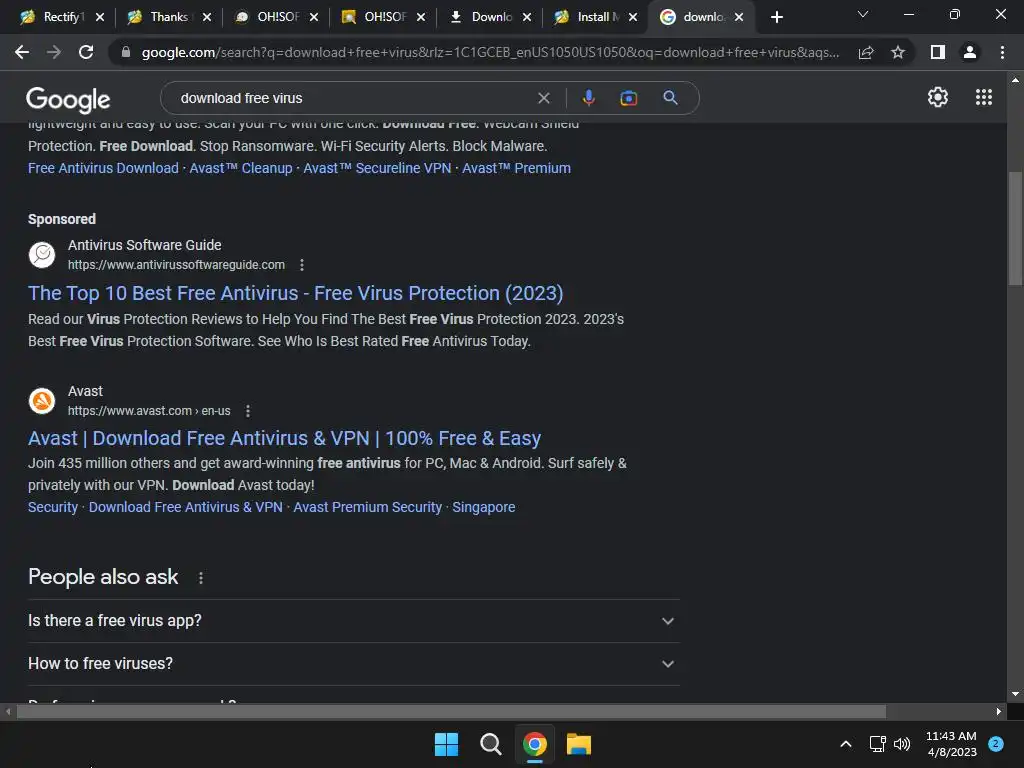
Task: Go back to the previous page
Action: (x=22, y=52)
